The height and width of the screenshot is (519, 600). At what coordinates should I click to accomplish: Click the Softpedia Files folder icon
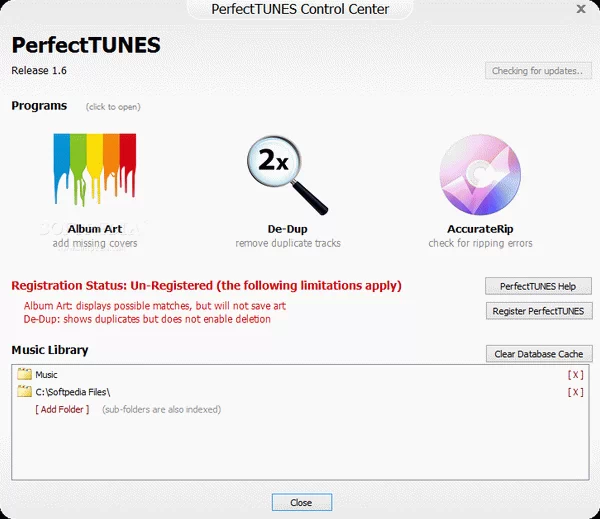pos(24,392)
